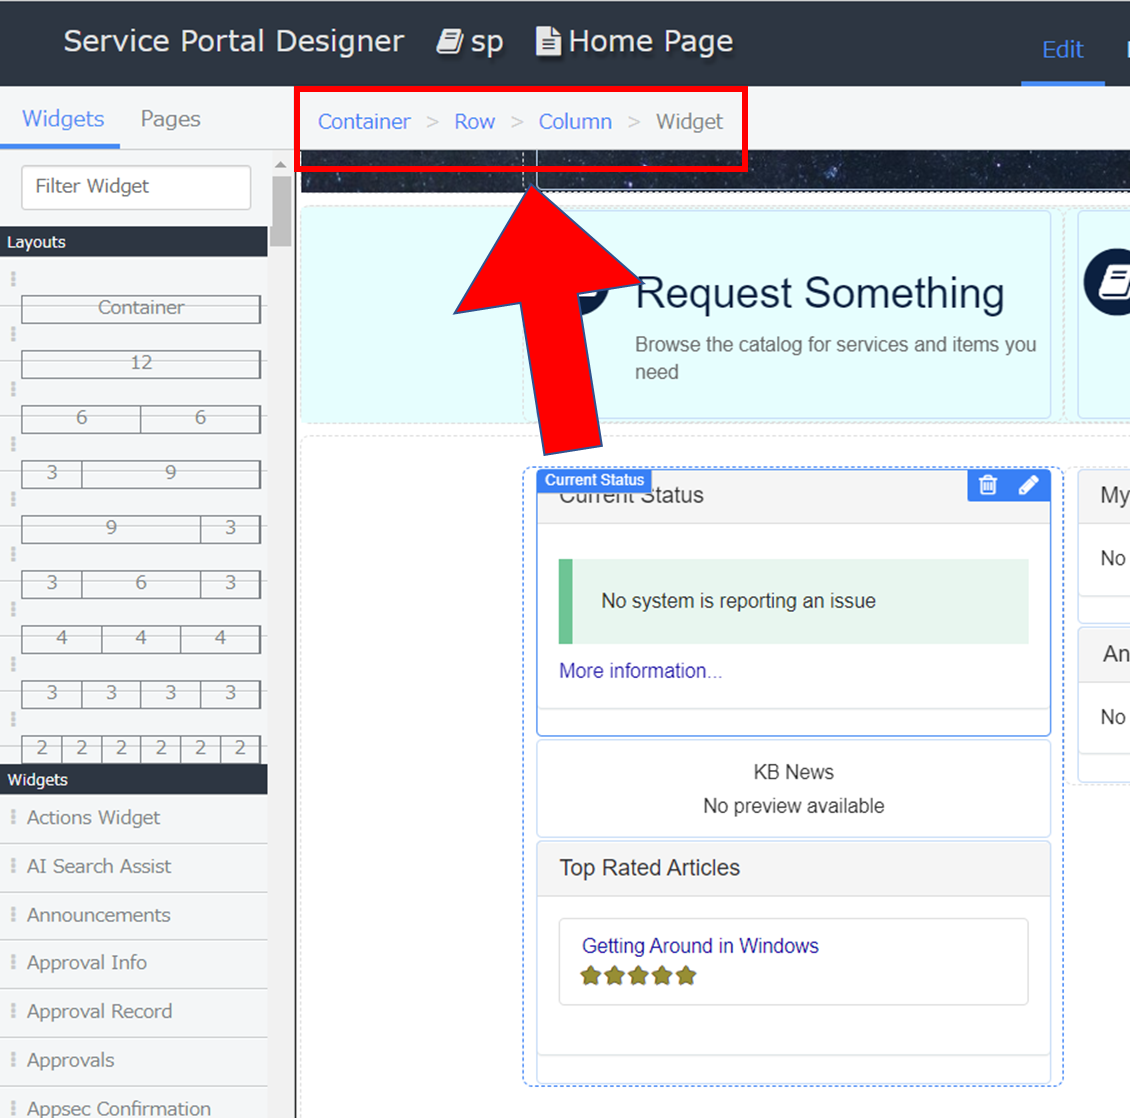Select the full-width 12 layout
The image size is (1130, 1118).
140,363
